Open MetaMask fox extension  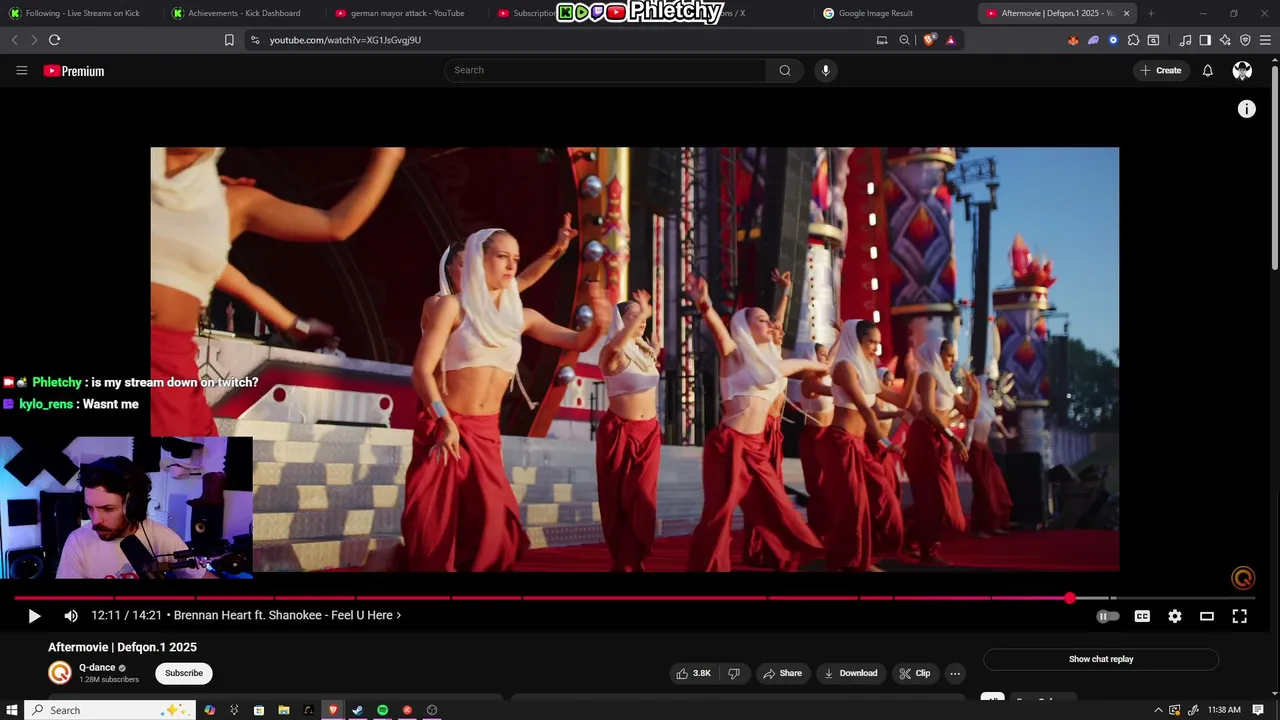click(1073, 40)
